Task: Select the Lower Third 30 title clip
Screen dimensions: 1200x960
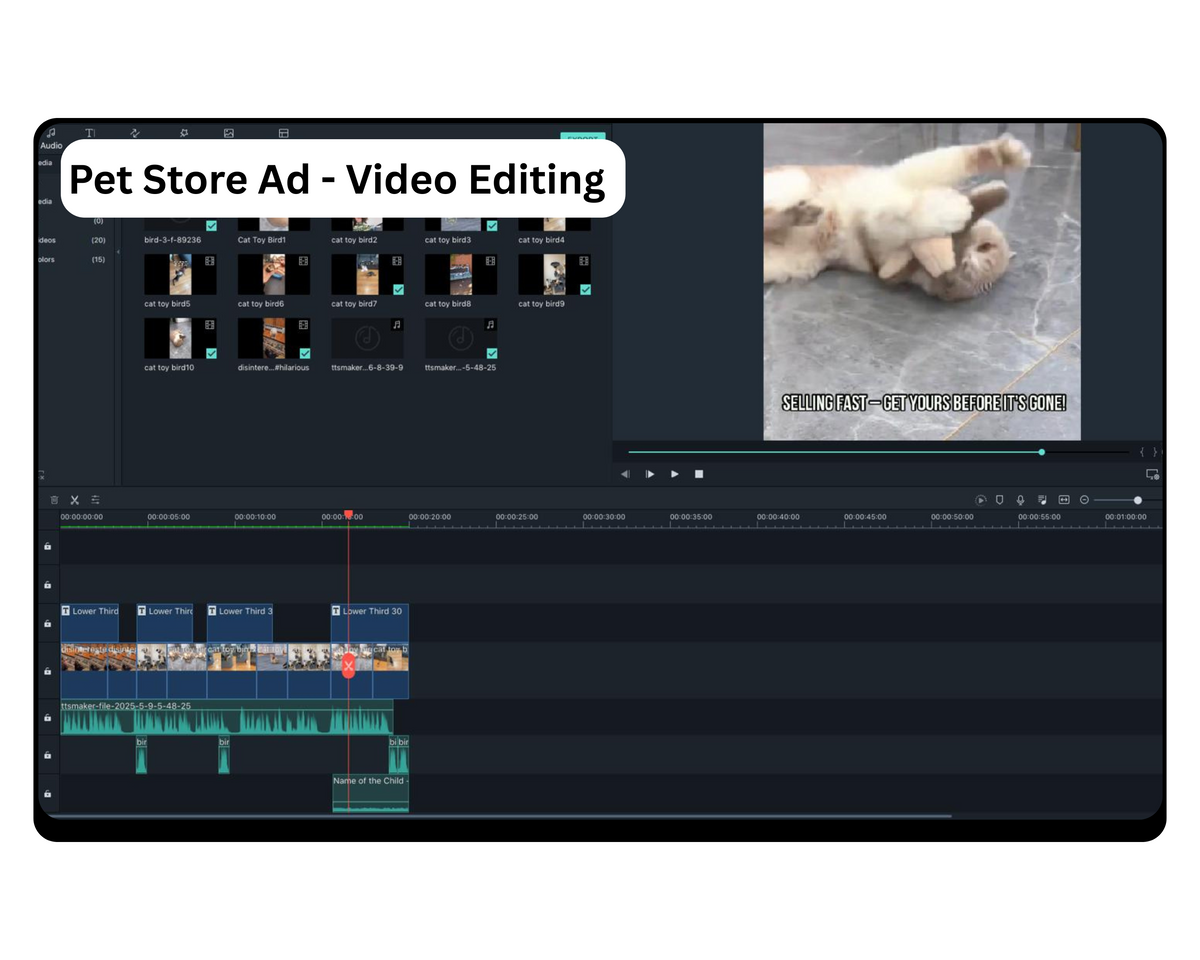Action: point(370,622)
